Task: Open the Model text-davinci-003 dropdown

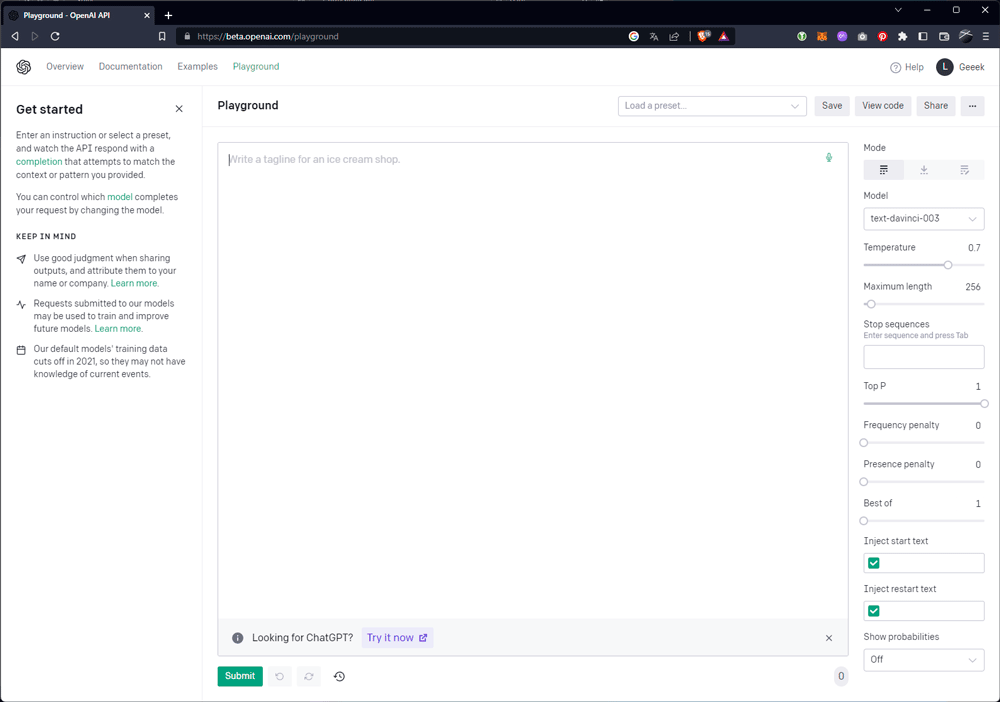Action: pos(923,219)
